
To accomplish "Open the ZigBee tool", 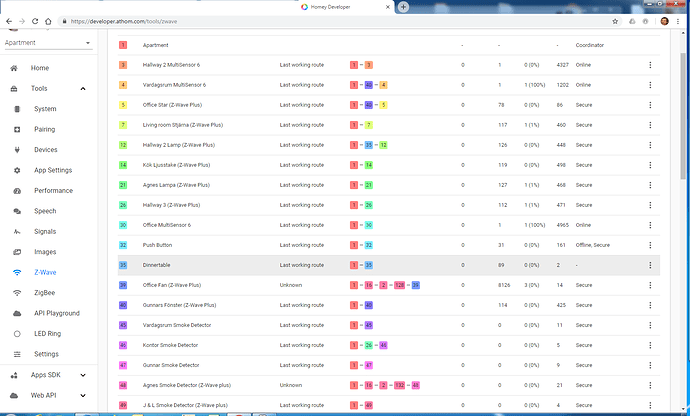I will tap(46, 292).
